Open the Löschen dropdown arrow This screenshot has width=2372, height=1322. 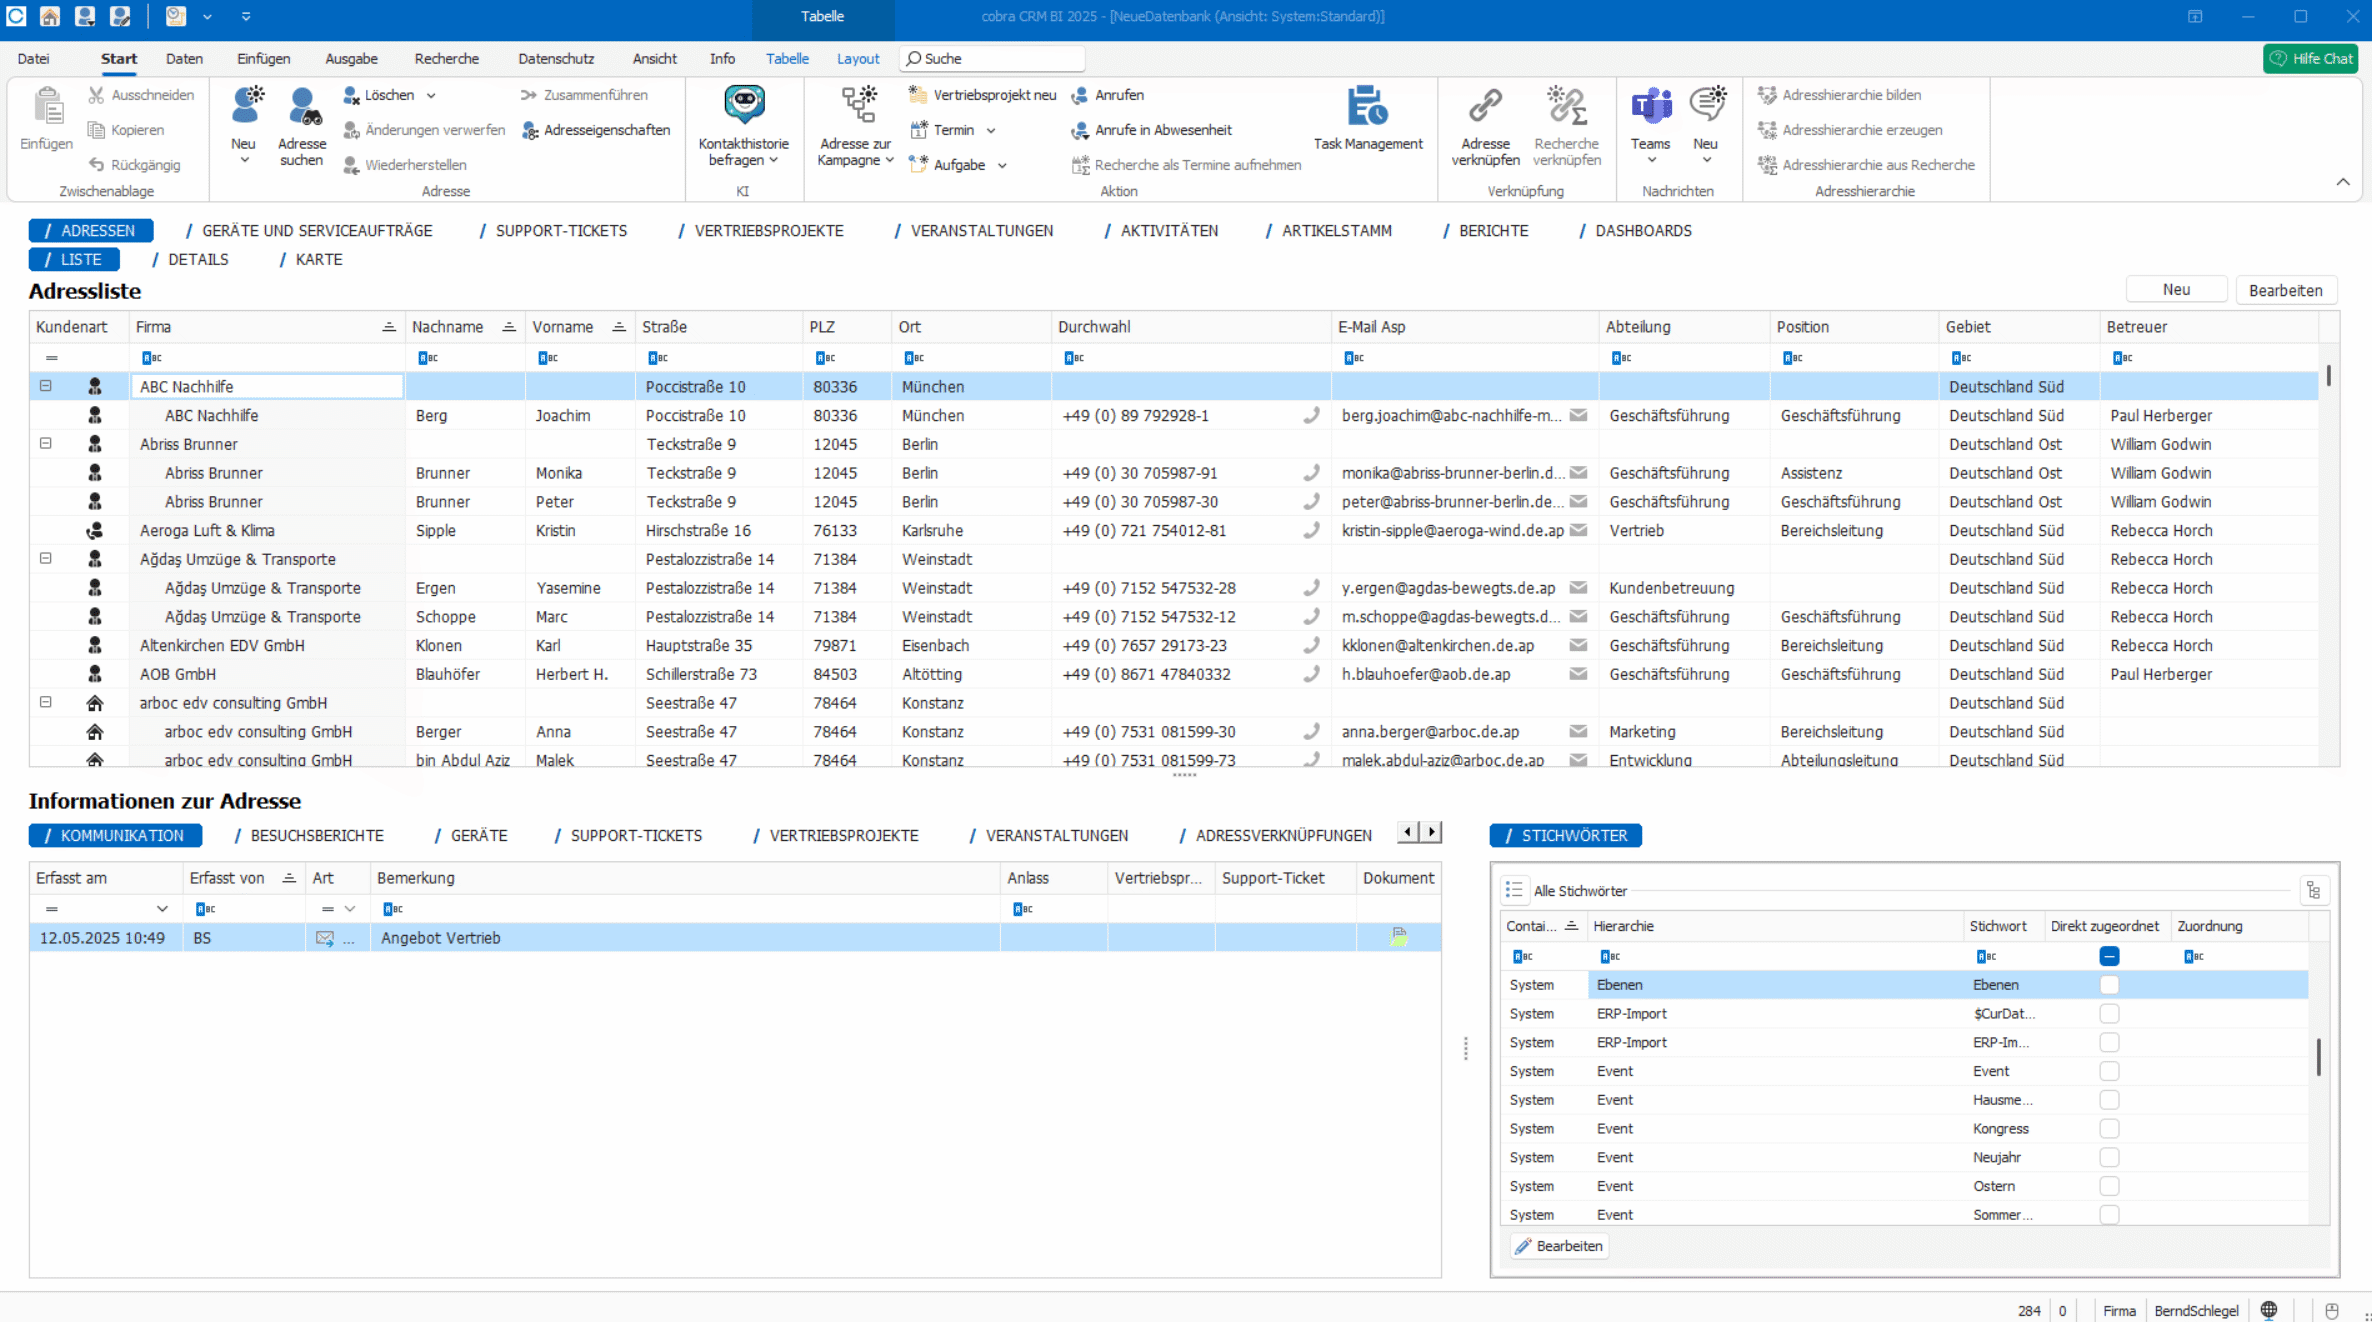[x=431, y=95]
